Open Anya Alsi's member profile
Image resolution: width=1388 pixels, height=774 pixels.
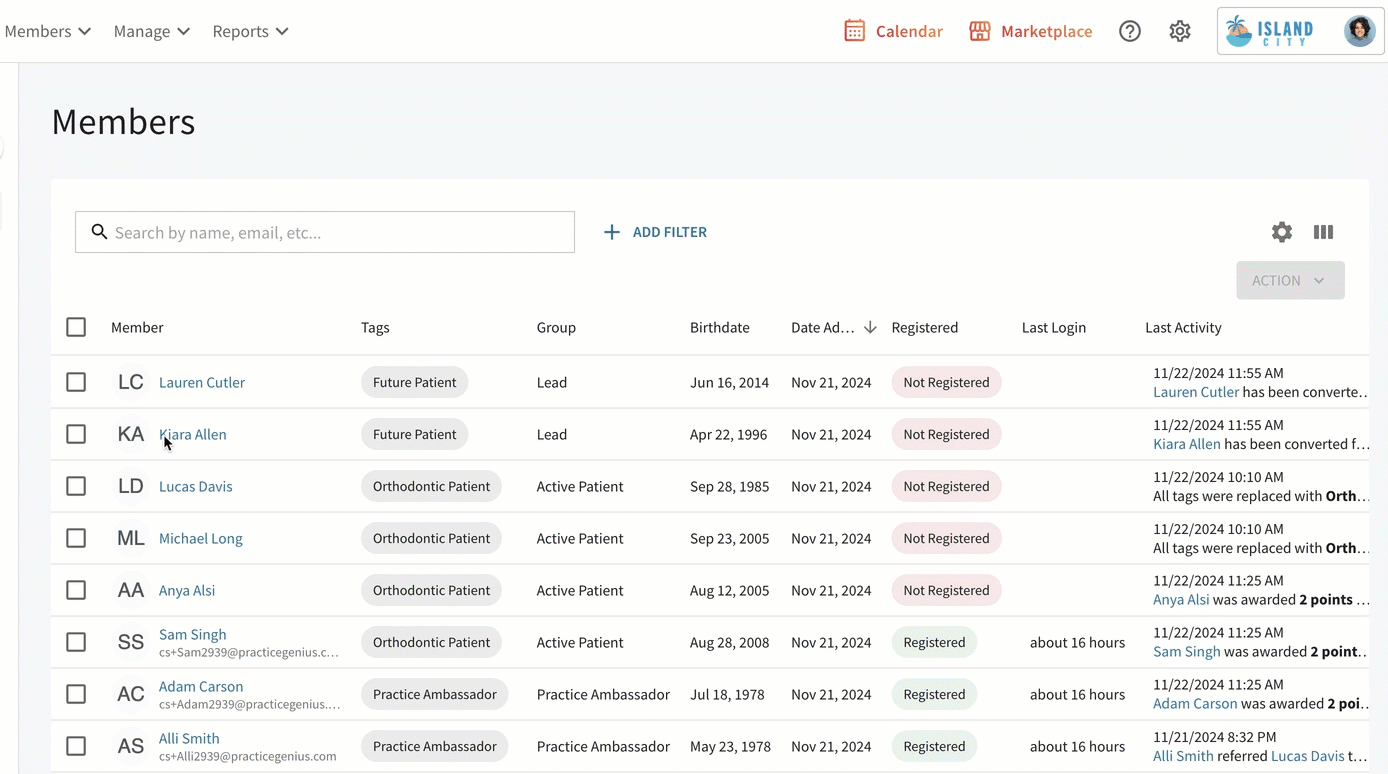187,590
